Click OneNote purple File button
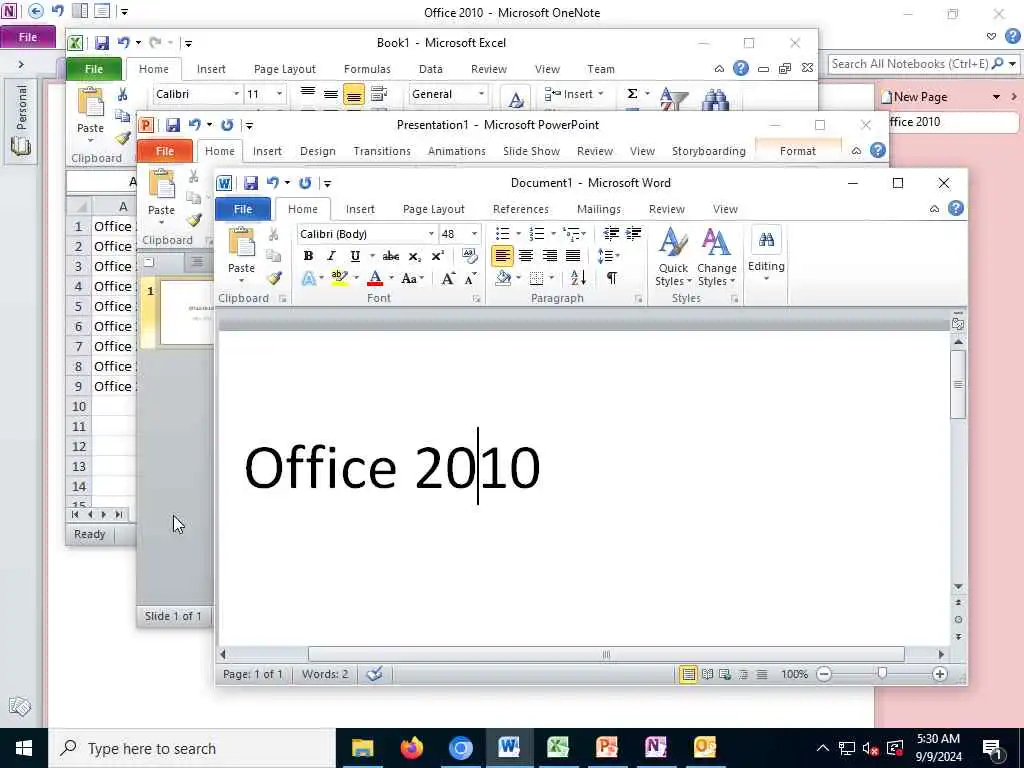 27,37
